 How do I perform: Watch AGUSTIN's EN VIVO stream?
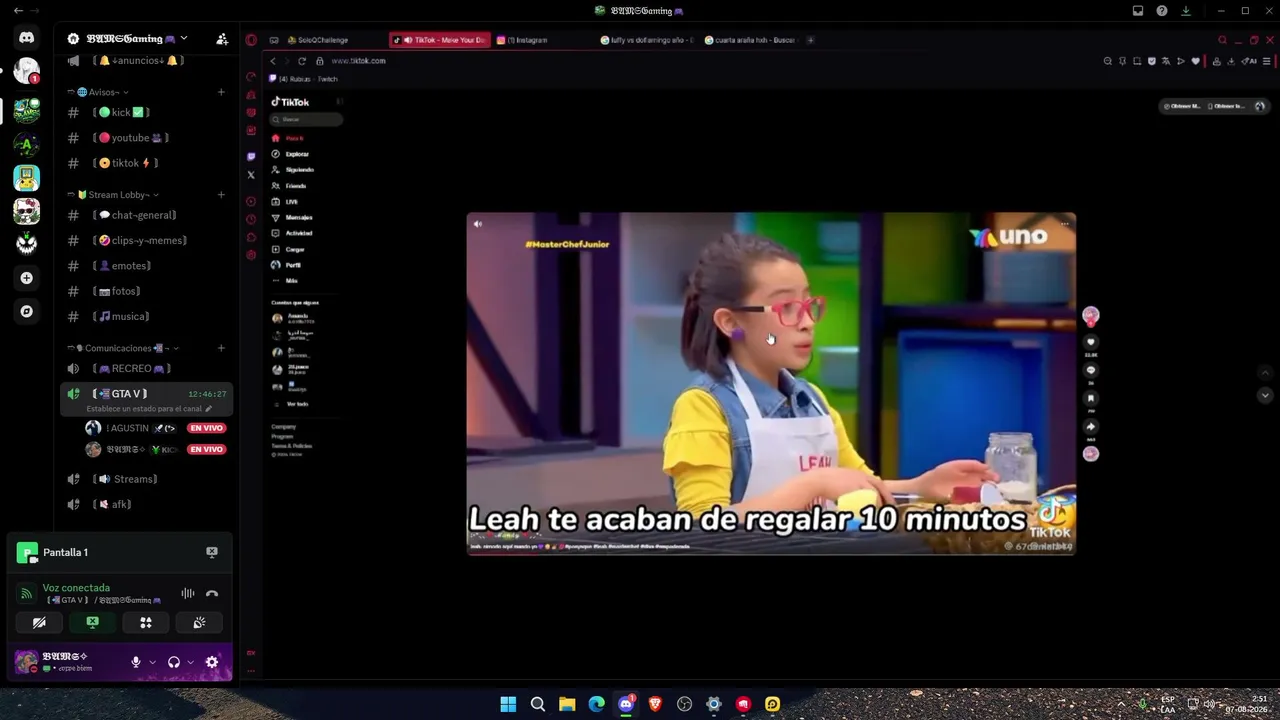click(x=207, y=428)
